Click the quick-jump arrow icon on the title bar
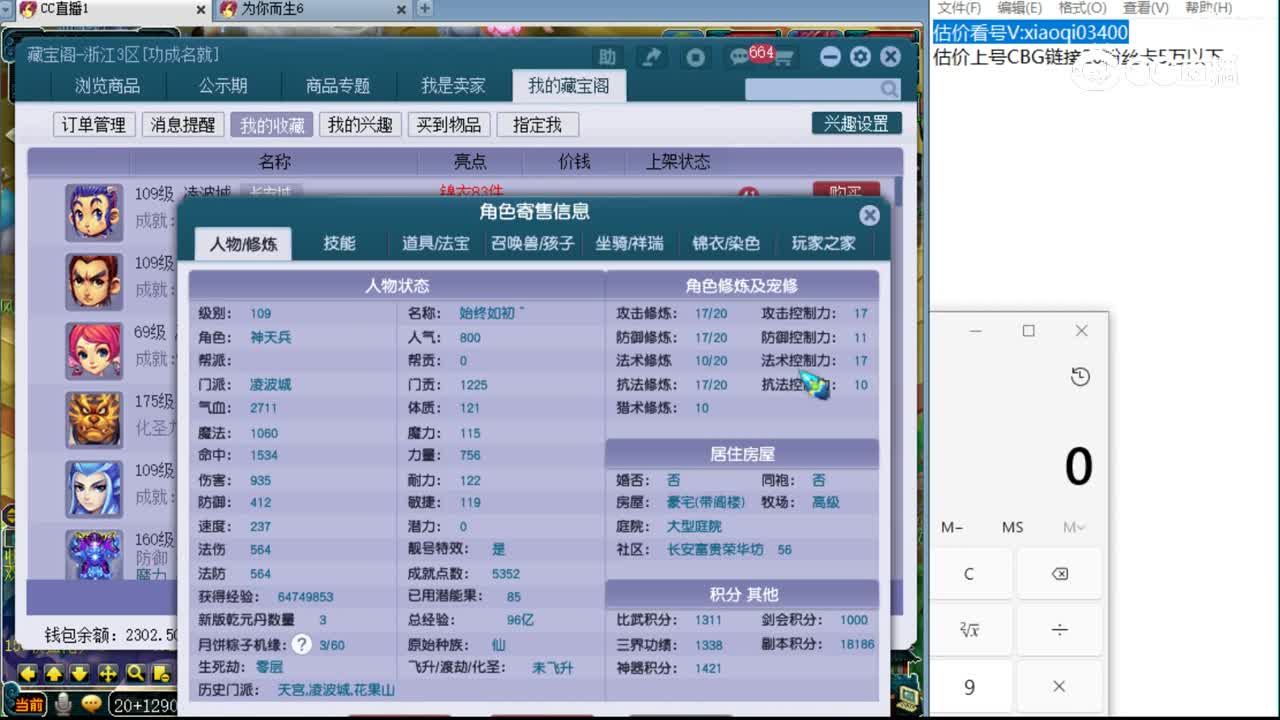 coord(651,57)
